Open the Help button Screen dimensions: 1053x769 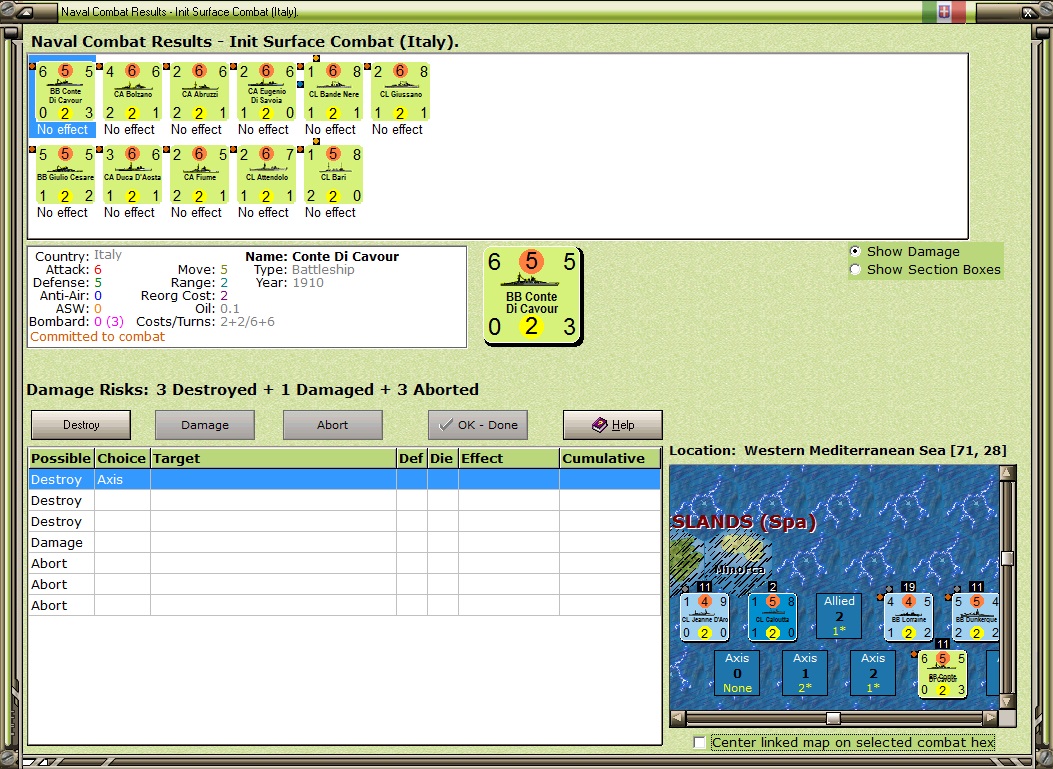click(x=612, y=425)
